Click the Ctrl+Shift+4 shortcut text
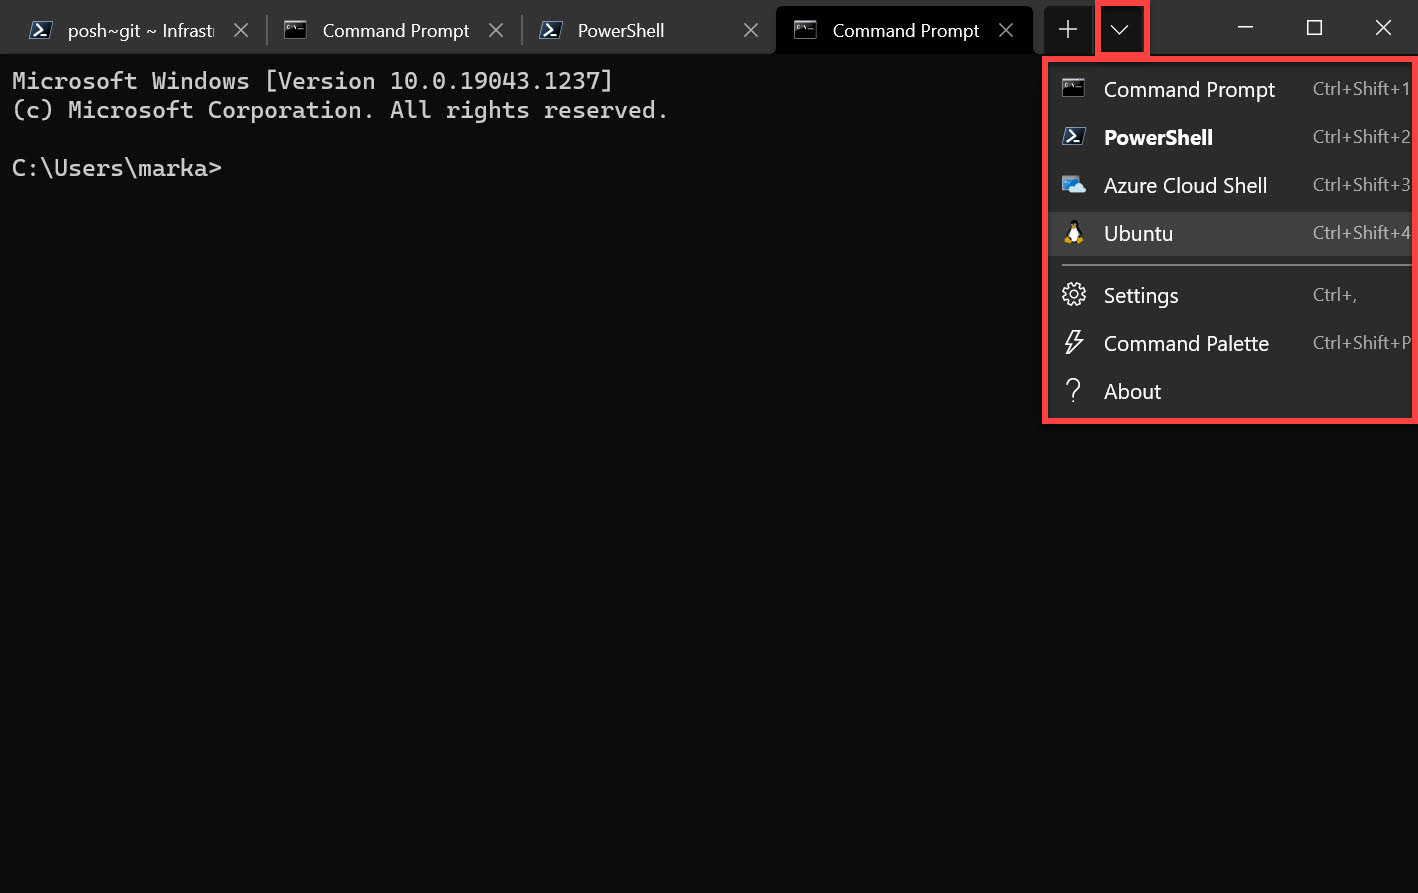The height and width of the screenshot is (893, 1418). click(x=1361, y=233)
